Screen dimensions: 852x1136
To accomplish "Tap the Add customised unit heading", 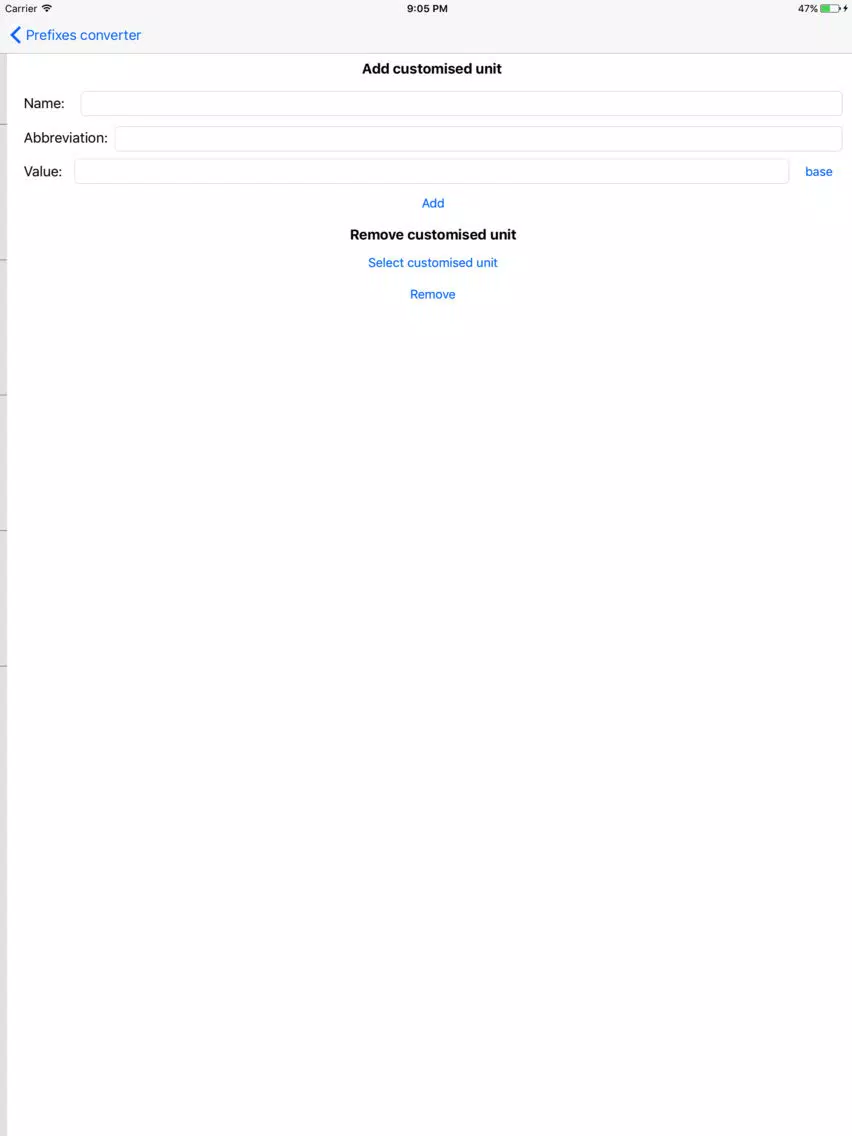I will (x=432, y=69).
